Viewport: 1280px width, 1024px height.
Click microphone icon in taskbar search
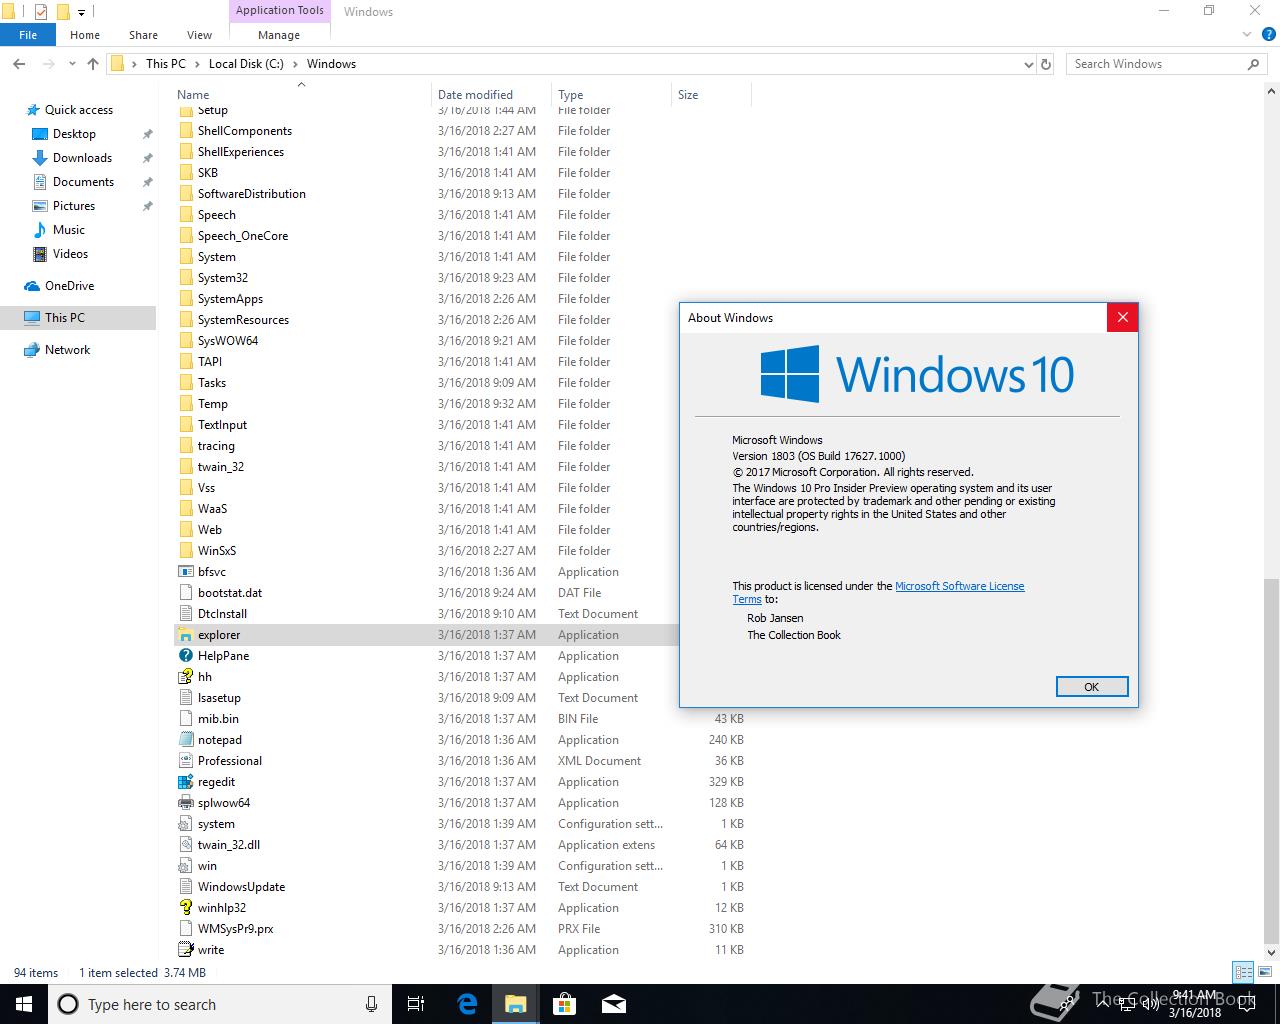point(372,1004)
